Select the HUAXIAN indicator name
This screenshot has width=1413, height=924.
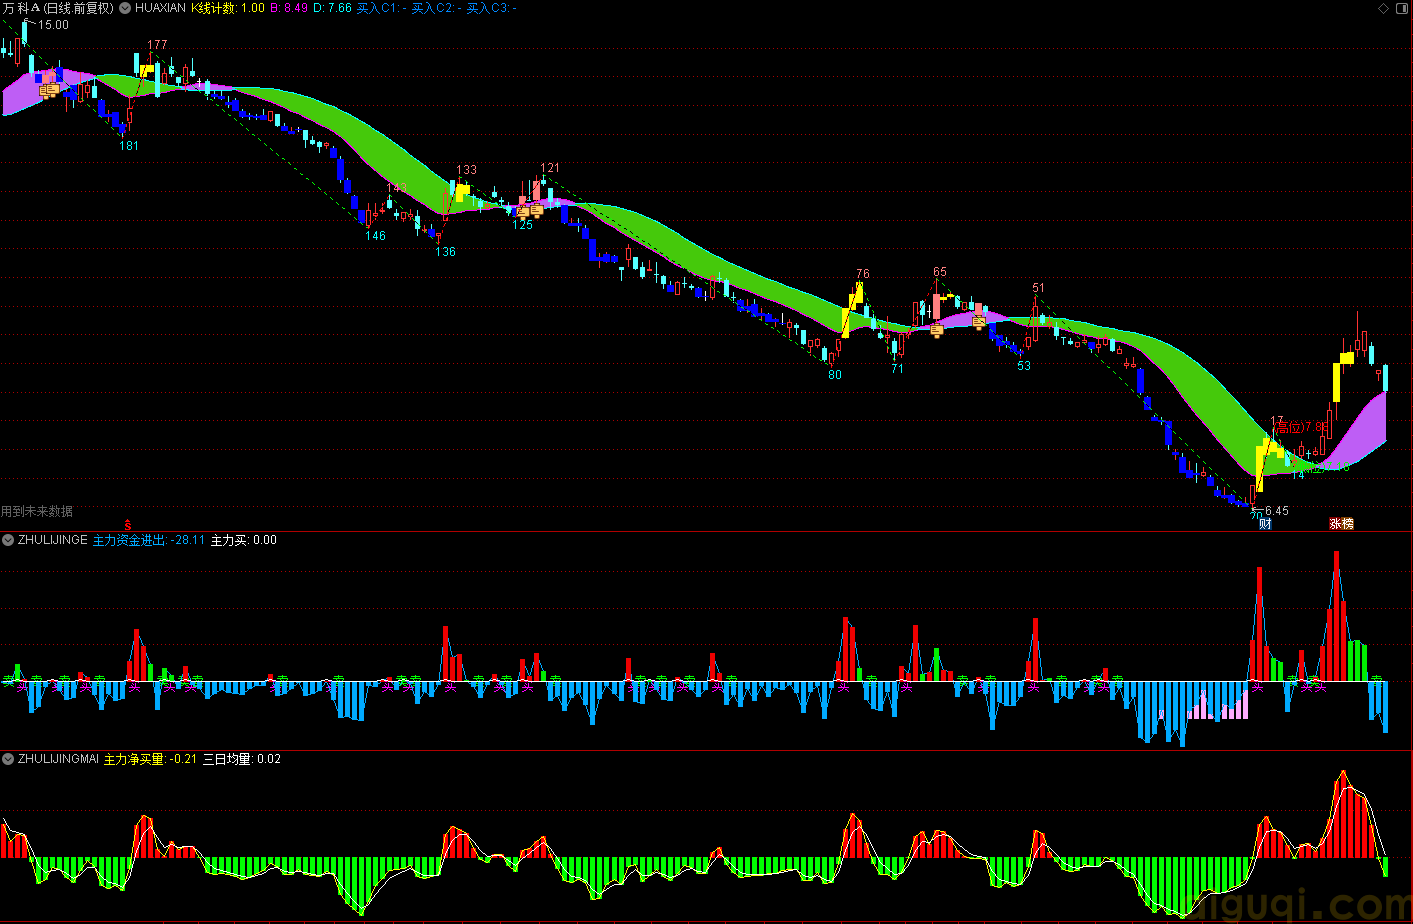(160, 8)
